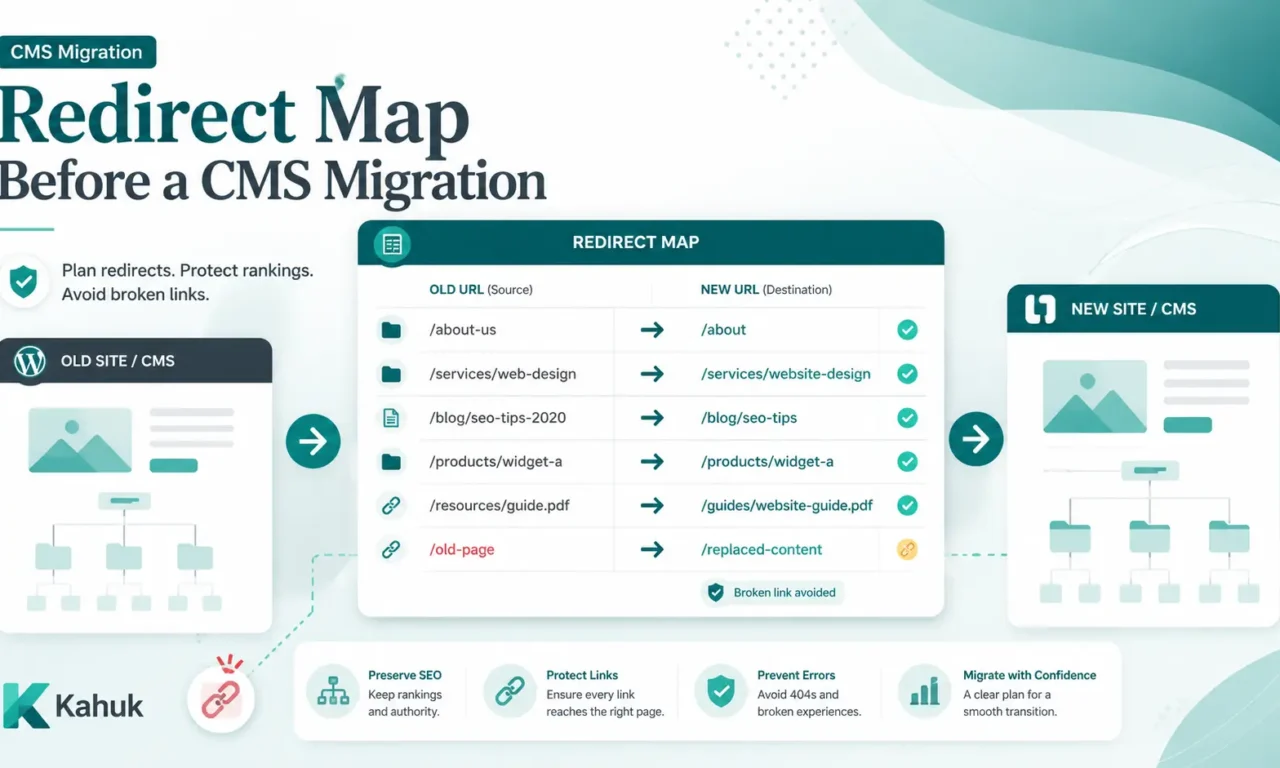Viewport: 1280px width, 768px height.
Task: Click the image placeholder in Old Site card
Action: 80,440
